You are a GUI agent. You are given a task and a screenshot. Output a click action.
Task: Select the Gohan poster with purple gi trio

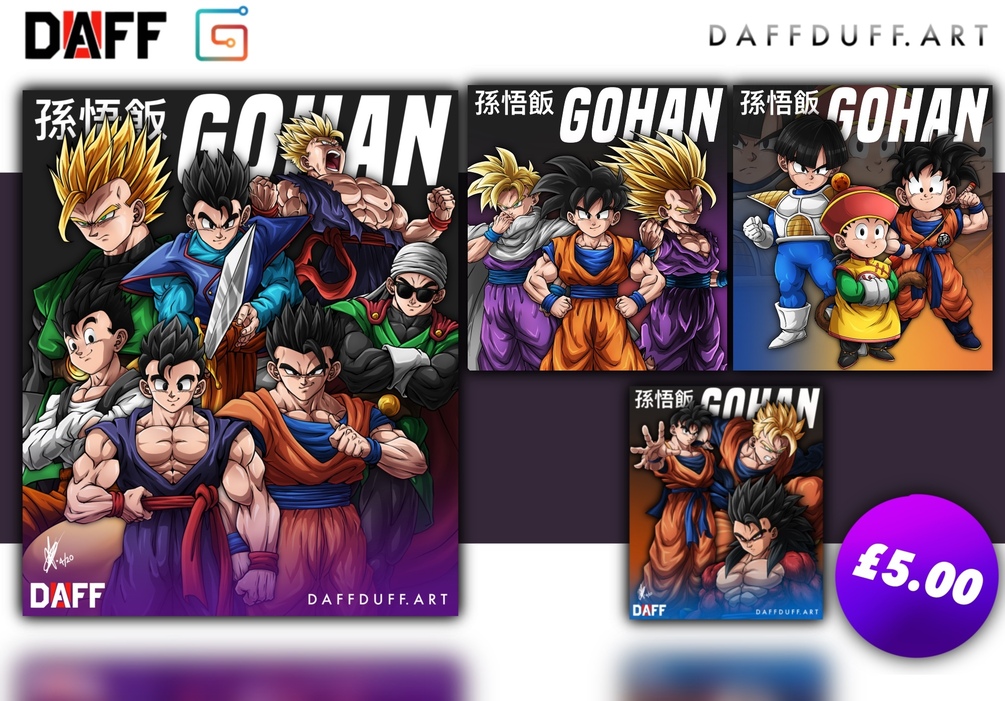[x=597, y=227]
